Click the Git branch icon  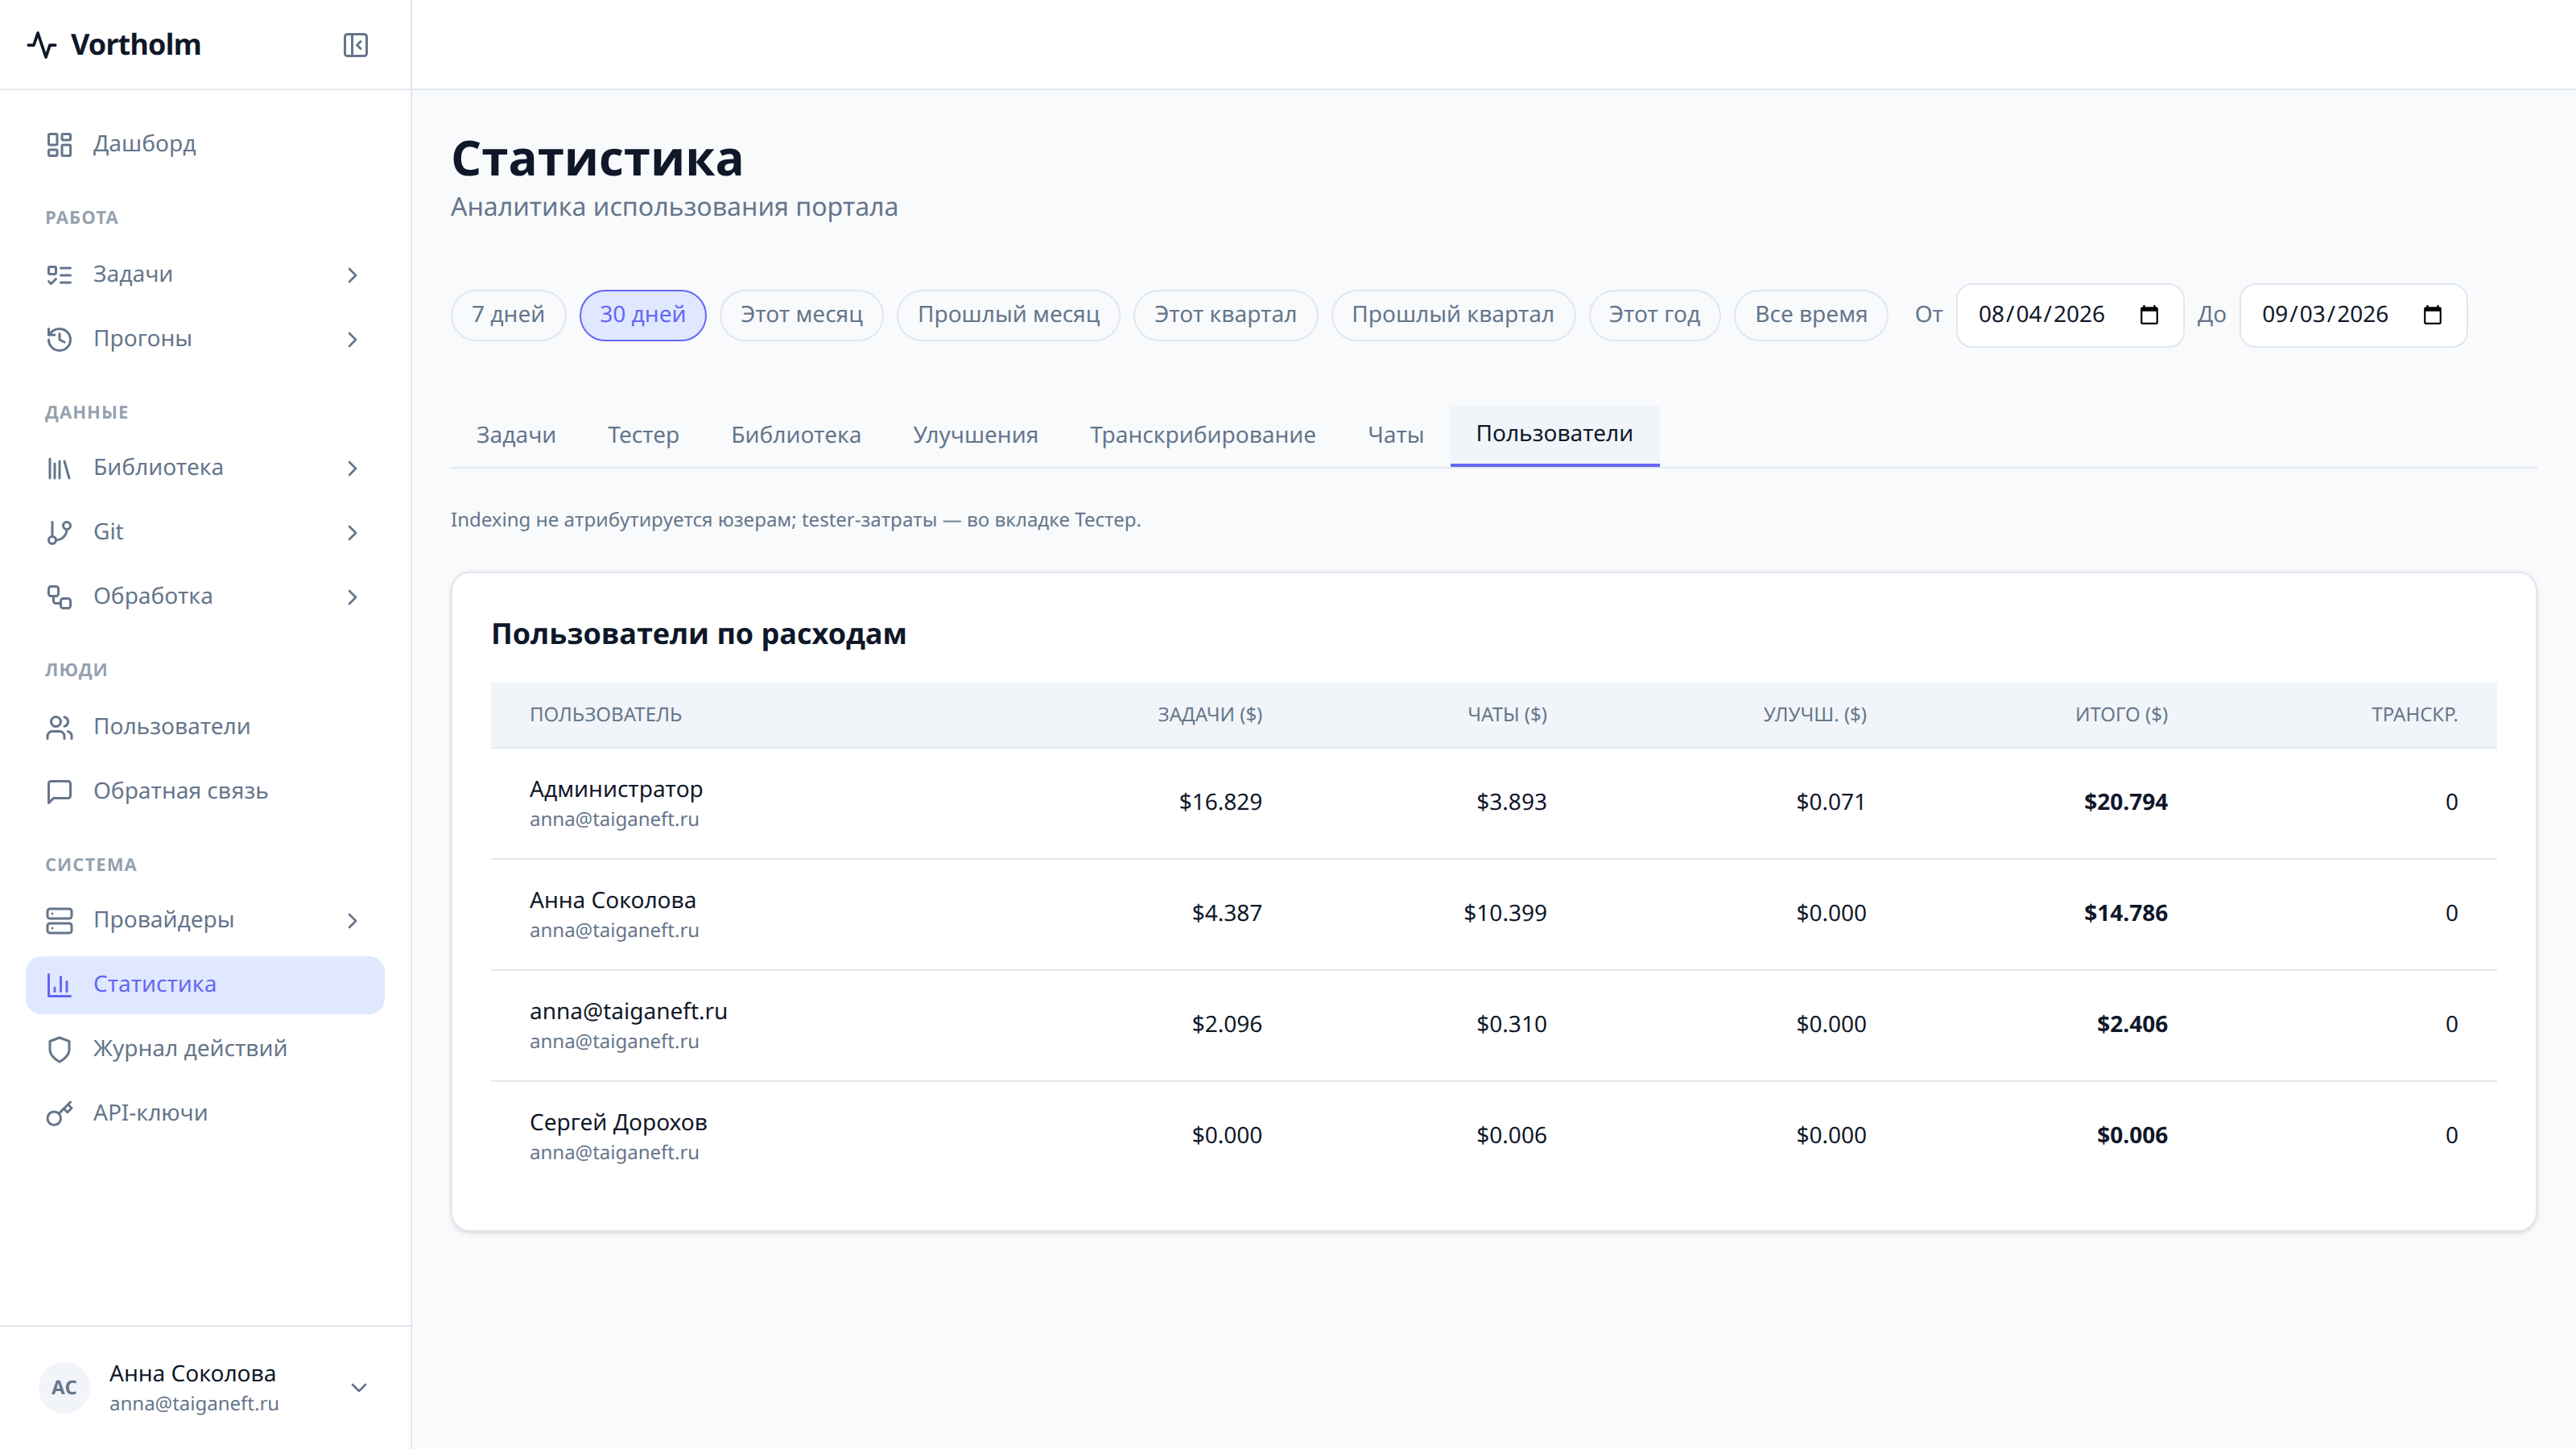tap(60, 532)
